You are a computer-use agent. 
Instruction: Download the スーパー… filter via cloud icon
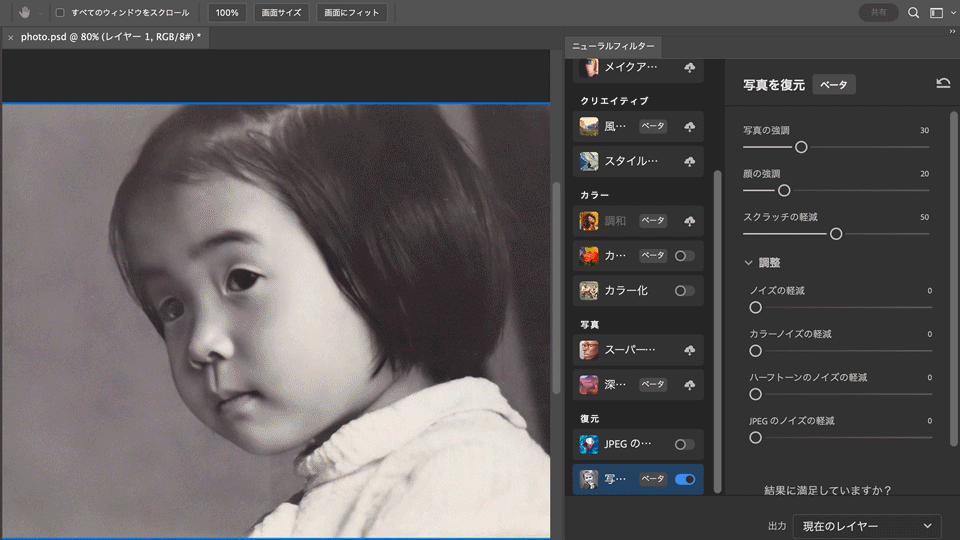click(x=689, y=350)
